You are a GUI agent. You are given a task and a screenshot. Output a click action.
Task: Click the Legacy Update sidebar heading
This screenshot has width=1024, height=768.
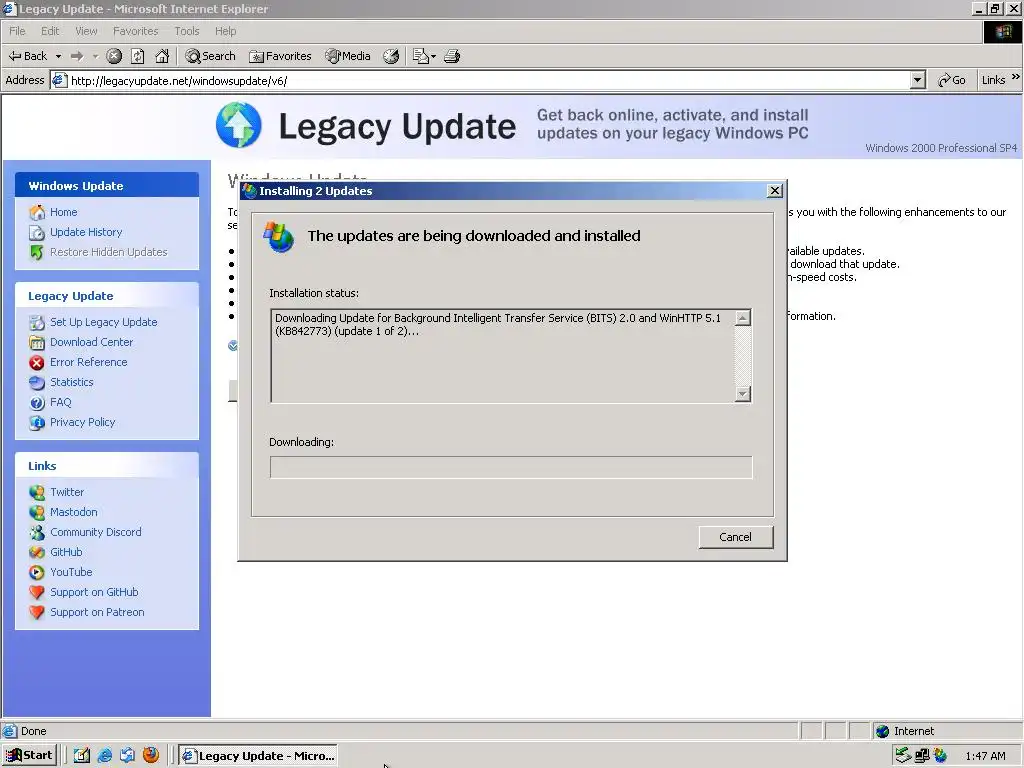pos(71,296)
